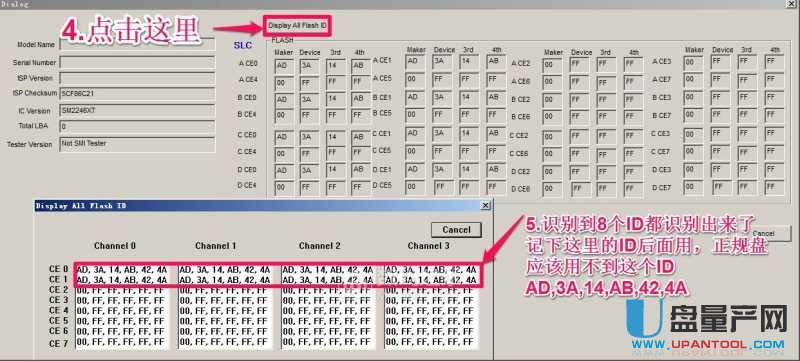Click the B CE6 4th field
The image size is (800, 361).
point(633,117)
